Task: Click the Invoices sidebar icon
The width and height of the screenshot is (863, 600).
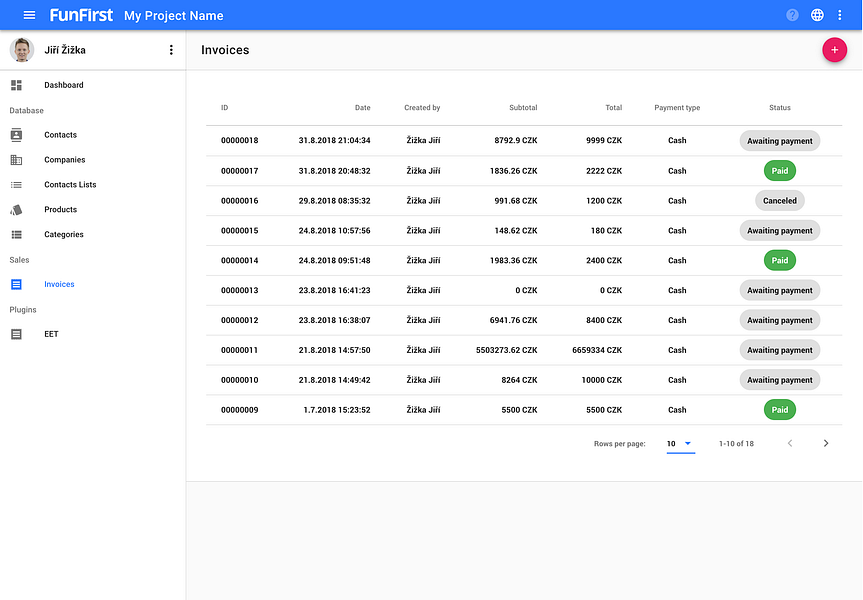Action: coord(17,284)
